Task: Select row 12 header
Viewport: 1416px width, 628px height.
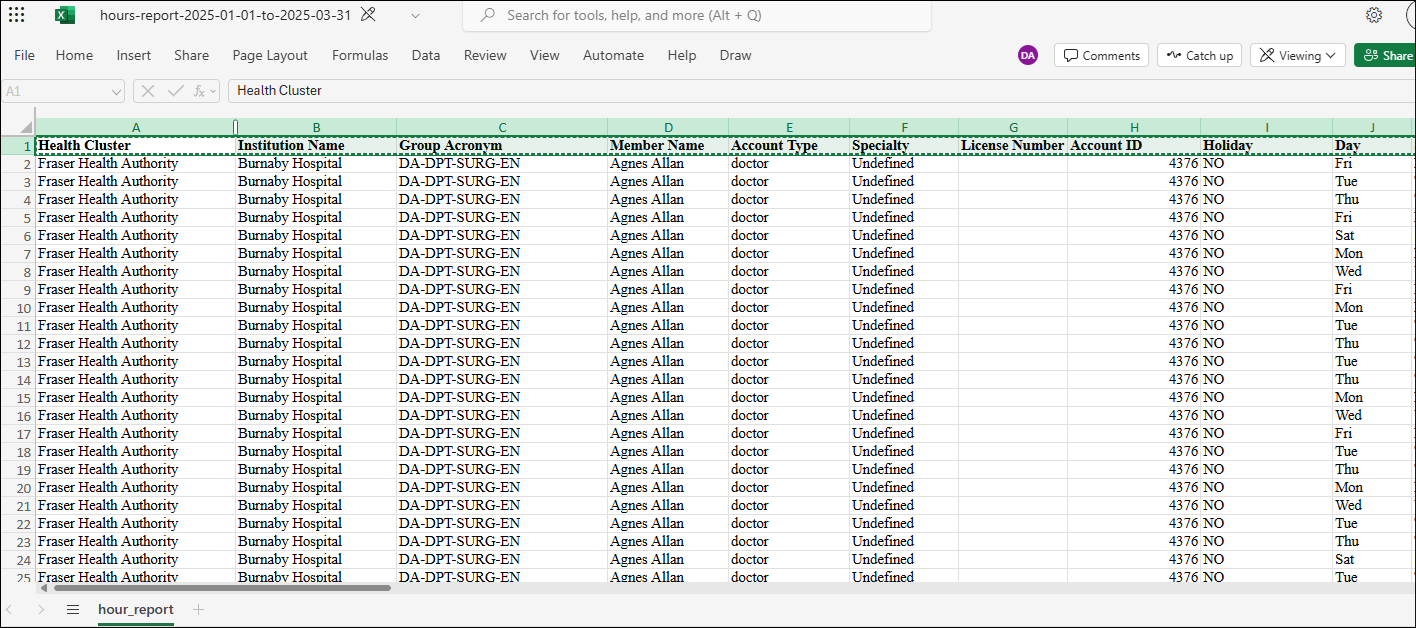Action: (17, 343)
